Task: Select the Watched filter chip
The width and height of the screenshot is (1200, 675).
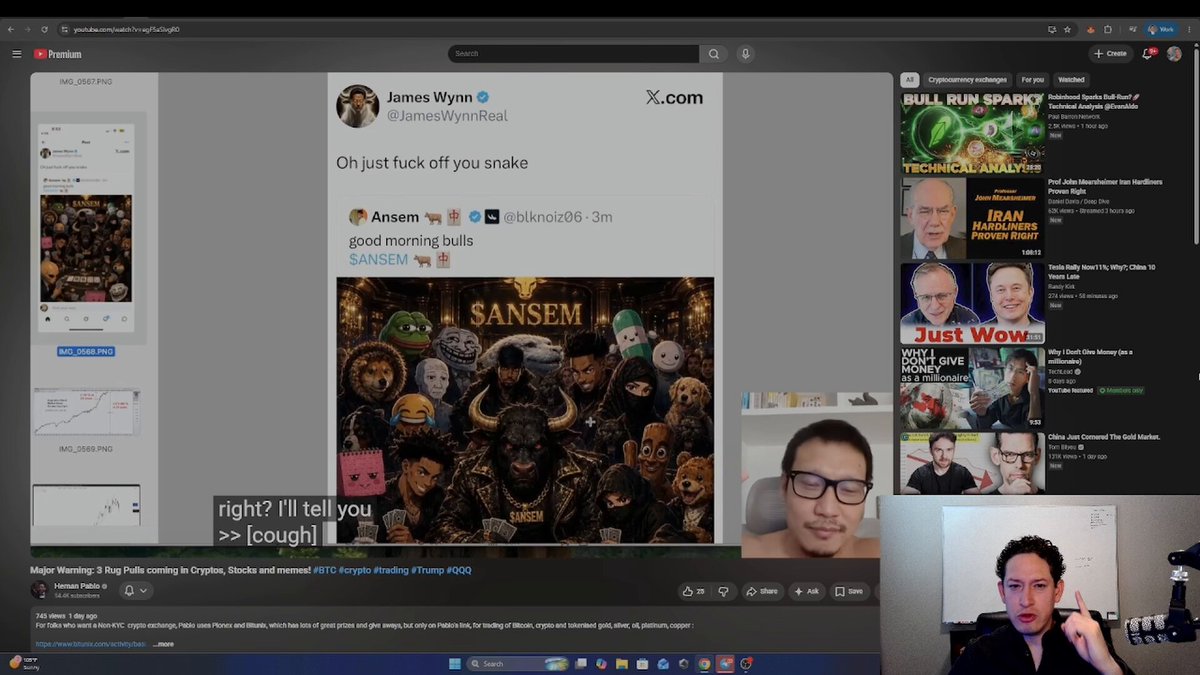Action: coord(1071,80)
